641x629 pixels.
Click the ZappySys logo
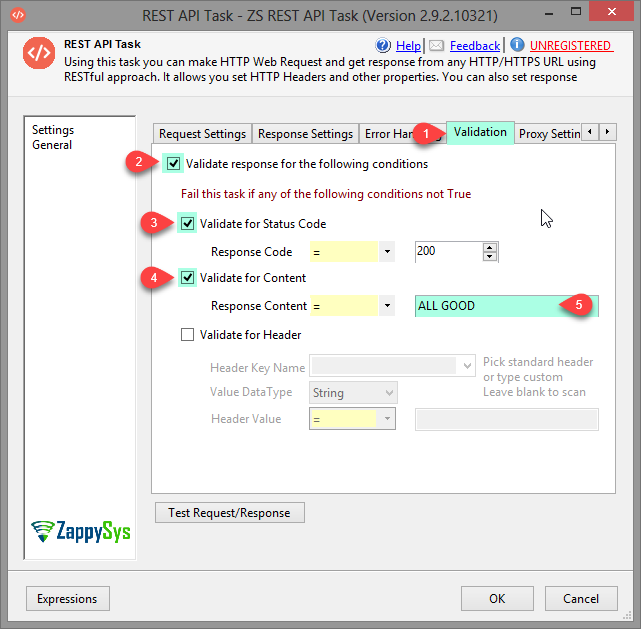click(x=81, y=531)
